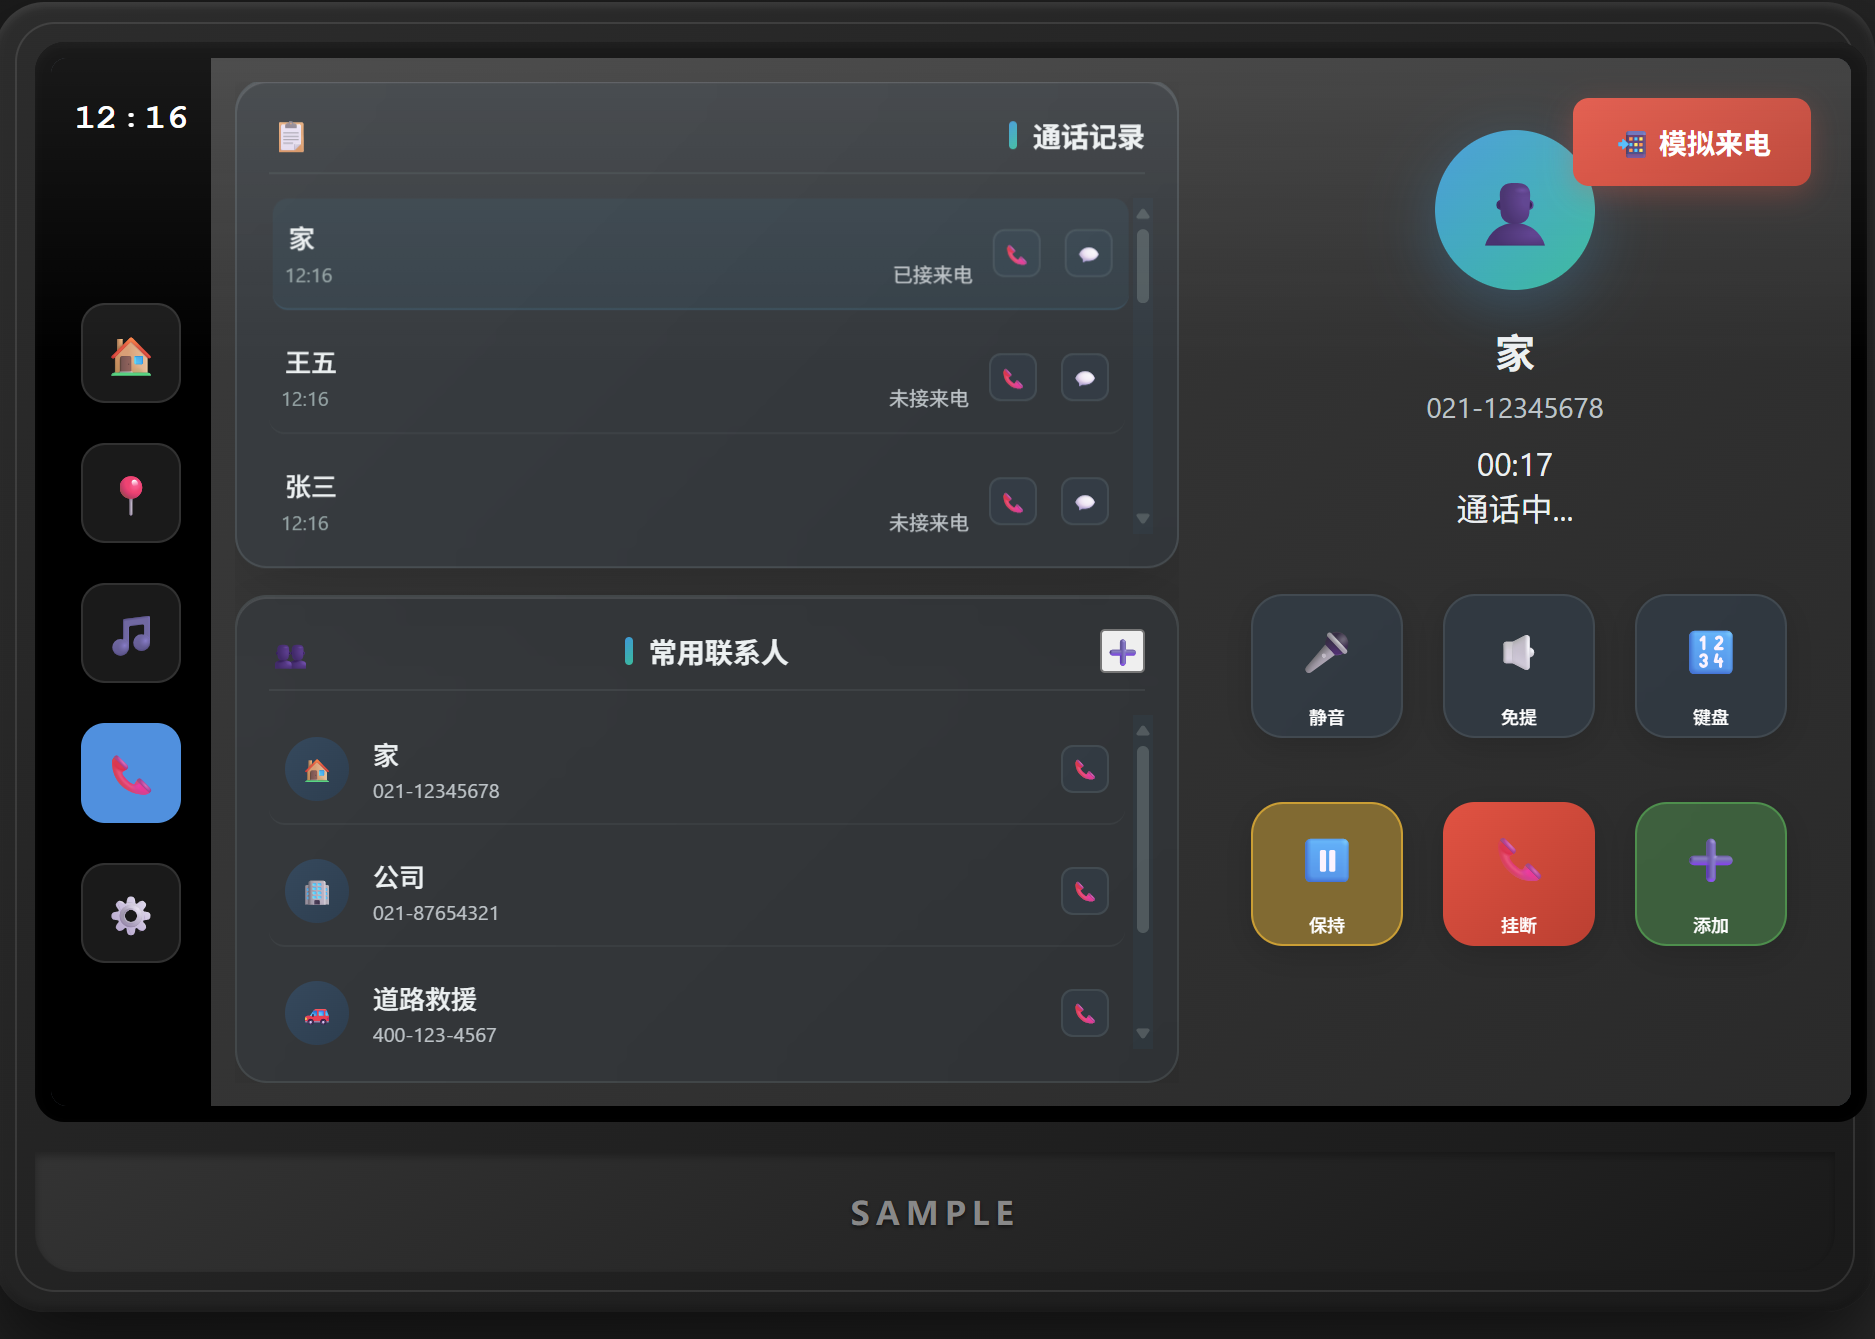This screenshot has height=1339, width=1875.
Task: Call back 王五 from call log
Action: [1013, 378]
